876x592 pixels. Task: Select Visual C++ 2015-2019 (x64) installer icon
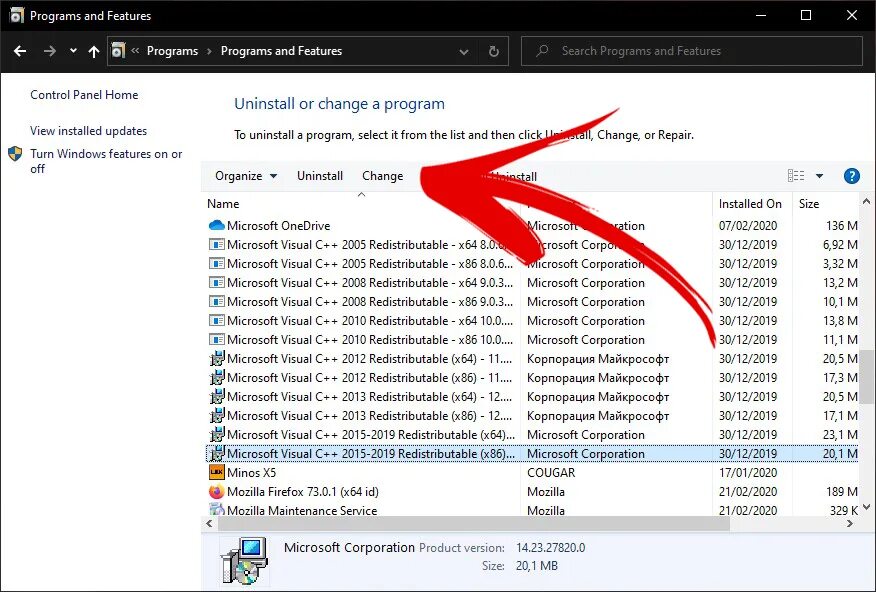click(x=217, y=435)
